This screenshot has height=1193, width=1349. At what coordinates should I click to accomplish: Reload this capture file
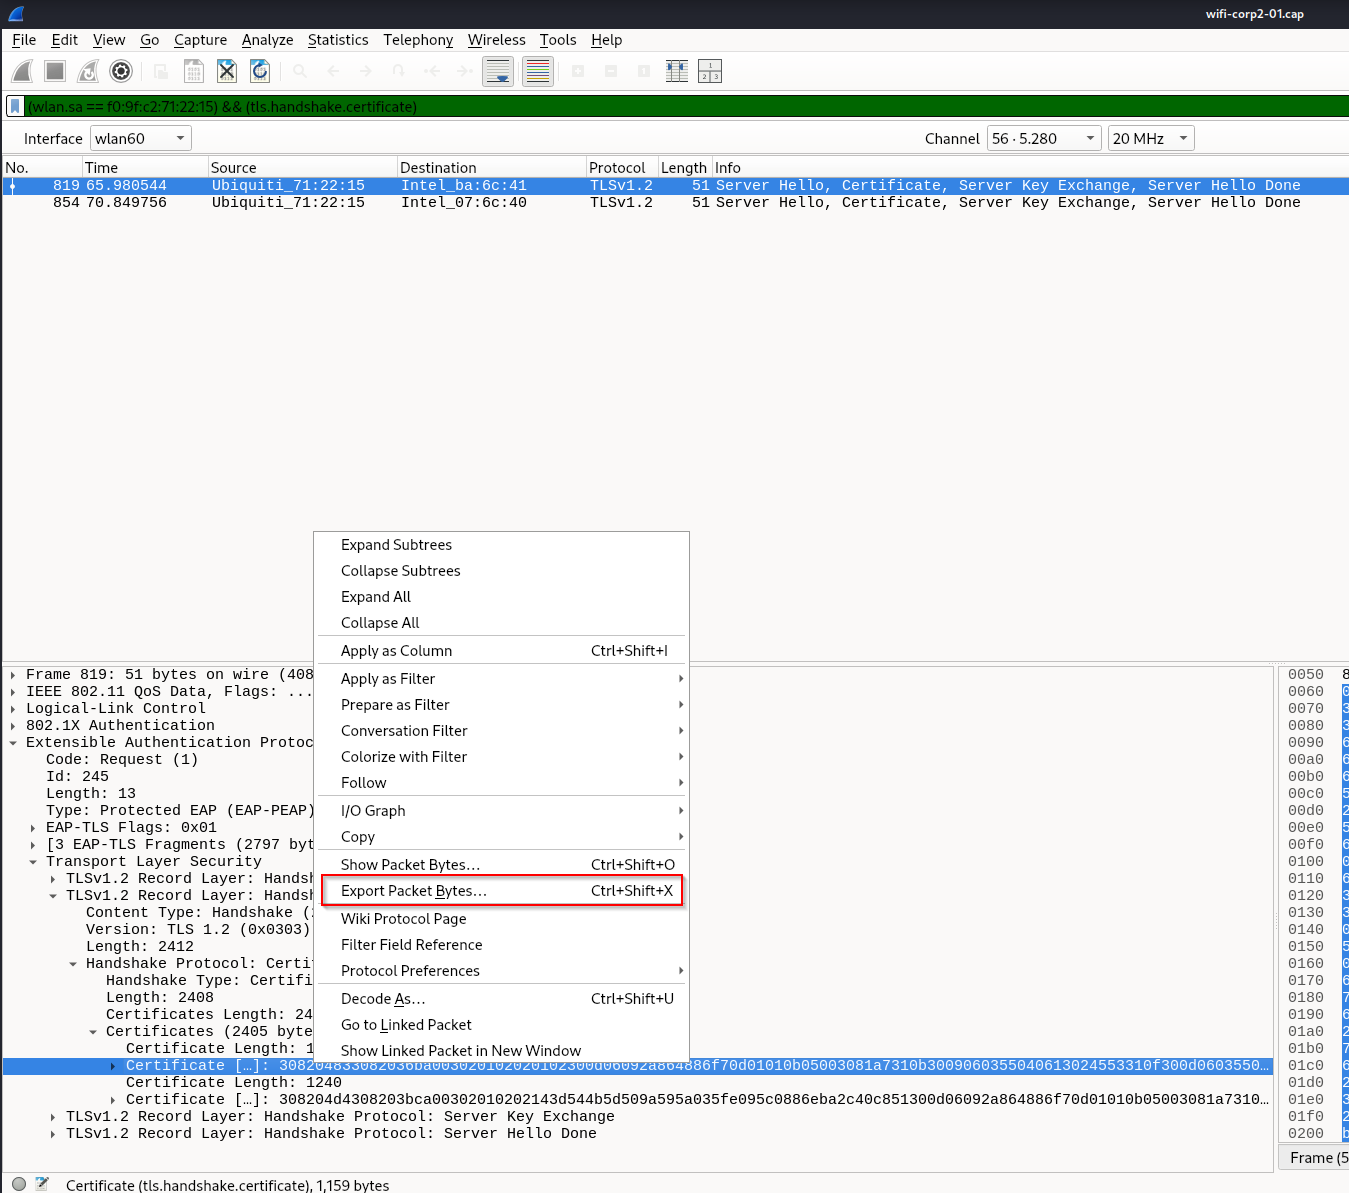click(x=259, y=71)
